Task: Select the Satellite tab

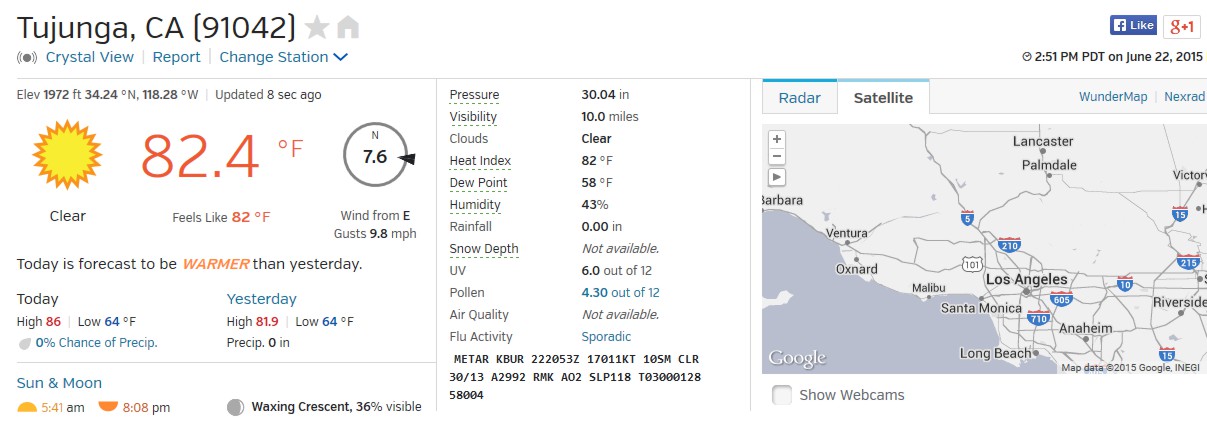Action: click(883, 97)
